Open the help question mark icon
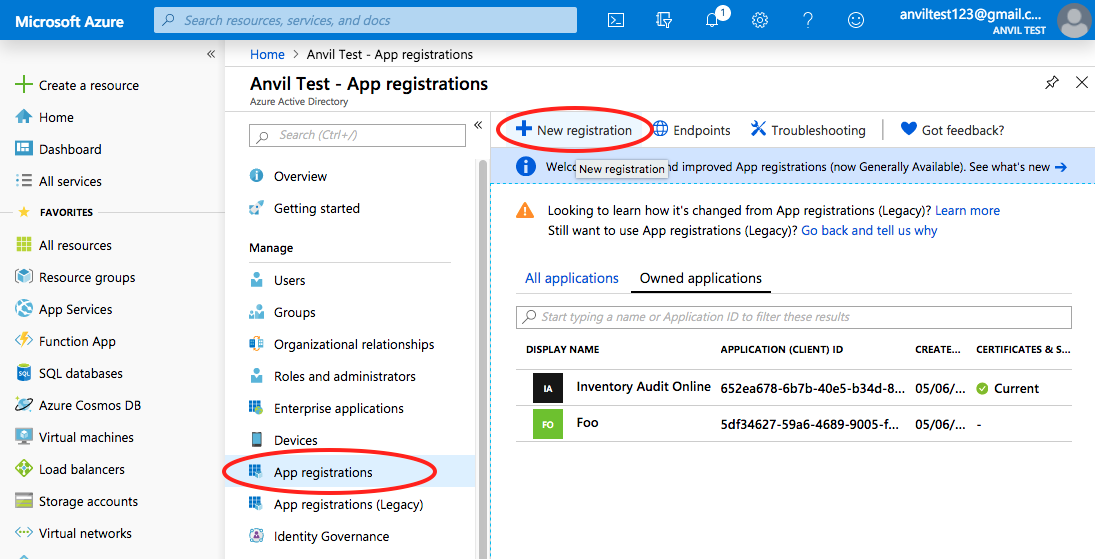Screen dimensions: 1095x559 [808, 20]
